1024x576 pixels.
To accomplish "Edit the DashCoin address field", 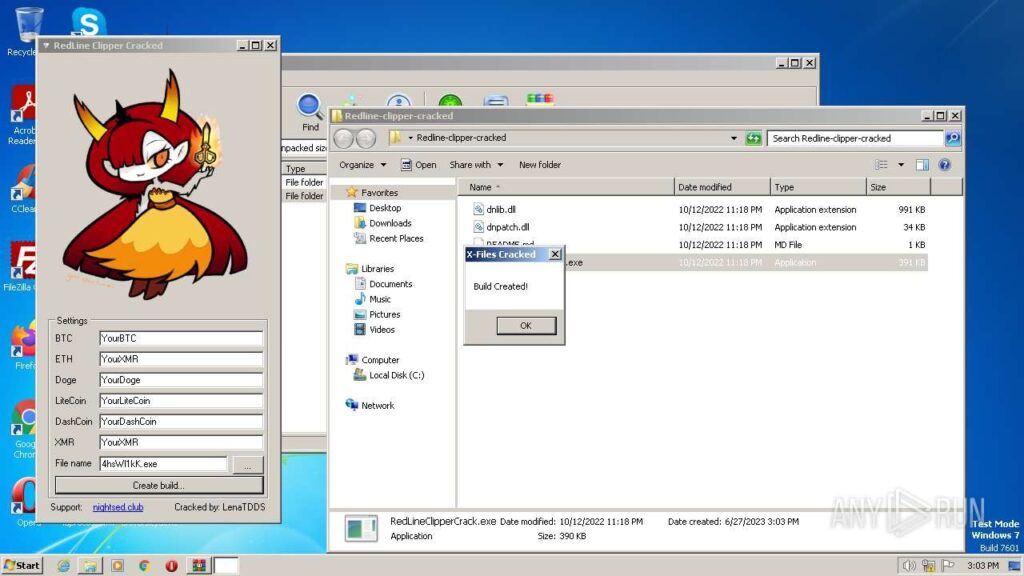I will coord(181,422).
